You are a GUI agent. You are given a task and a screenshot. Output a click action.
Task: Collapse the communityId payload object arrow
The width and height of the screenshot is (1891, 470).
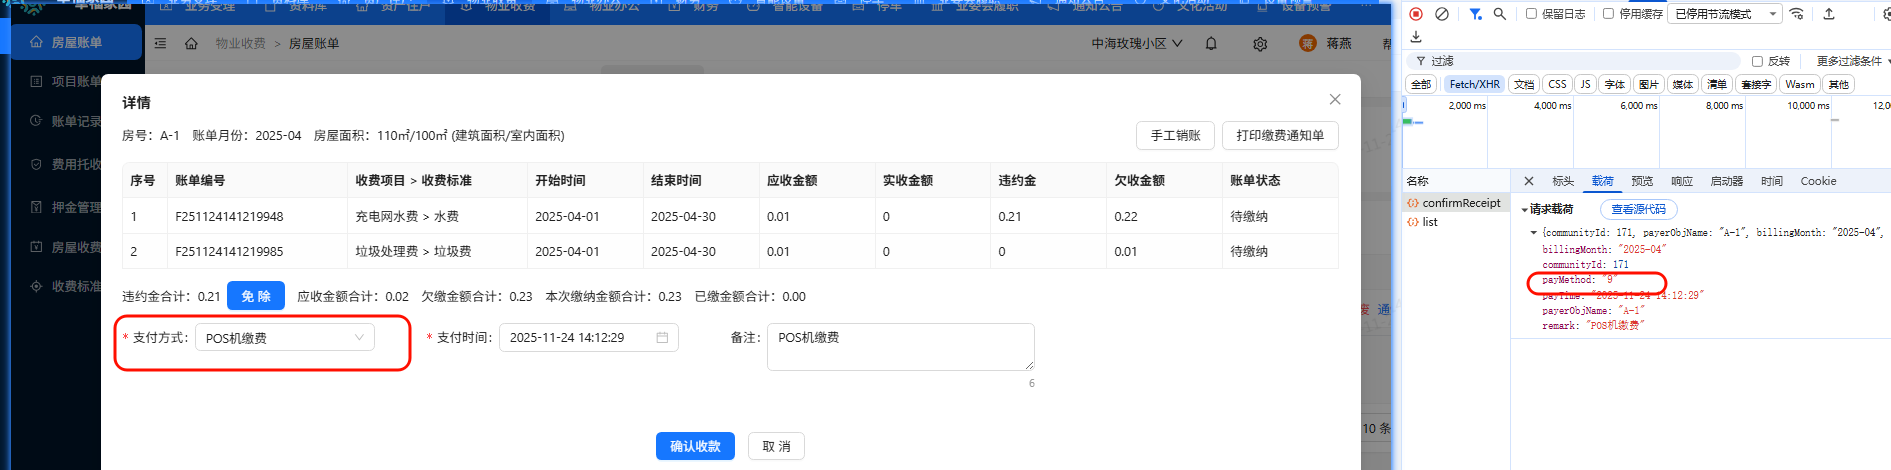pyautogui.click(x=1534, y=233)
